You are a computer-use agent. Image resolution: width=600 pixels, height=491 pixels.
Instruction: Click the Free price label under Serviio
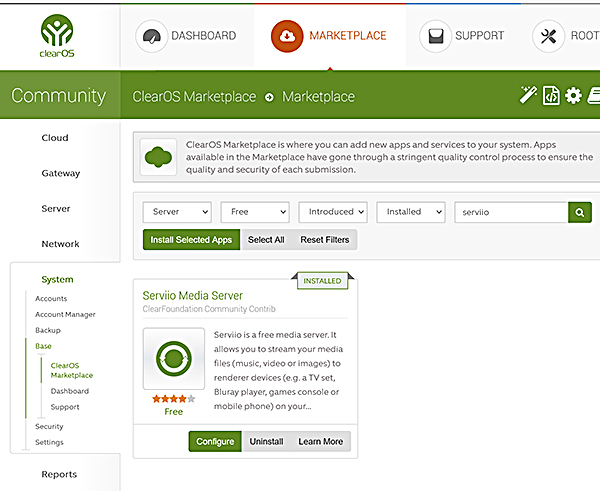click(x=174, y=412)
